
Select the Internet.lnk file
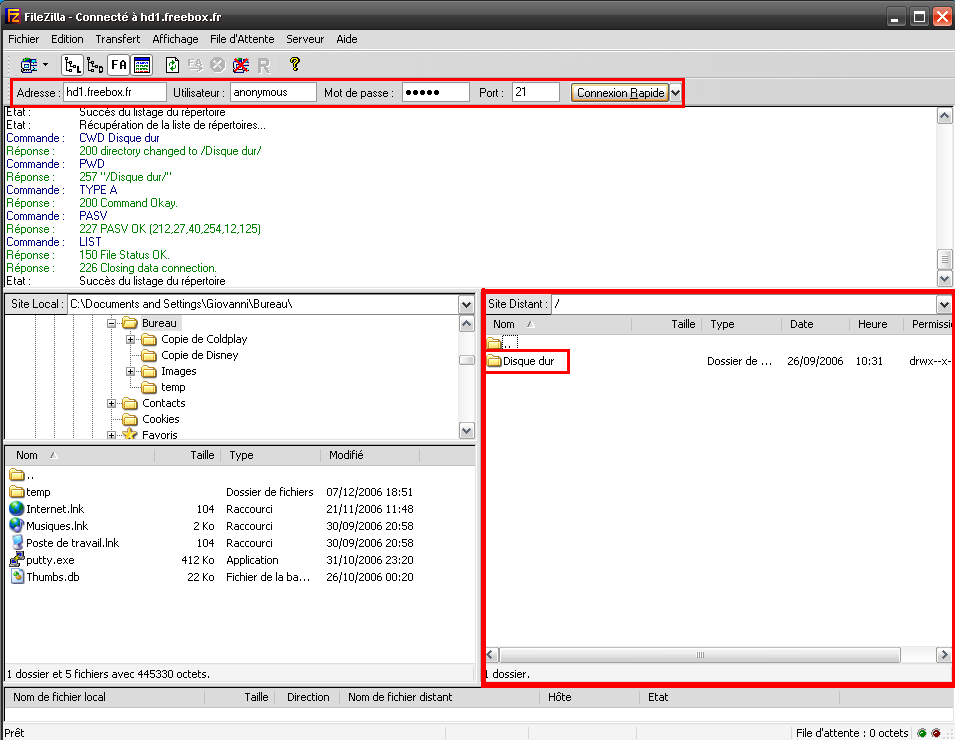click(x=55, y=509)
